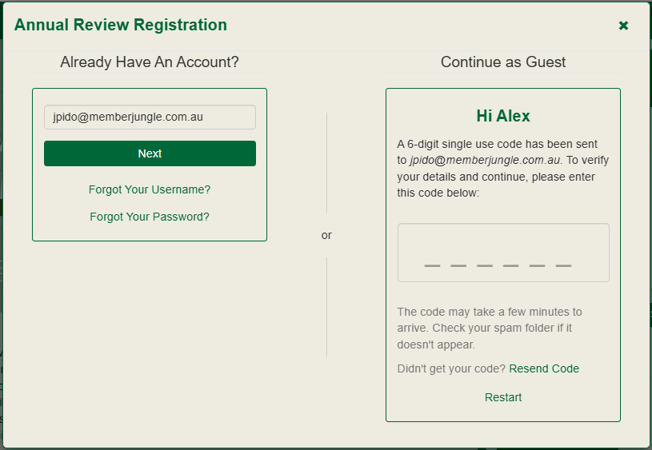Close the Annual Review Registration dialog

point(623,25)
